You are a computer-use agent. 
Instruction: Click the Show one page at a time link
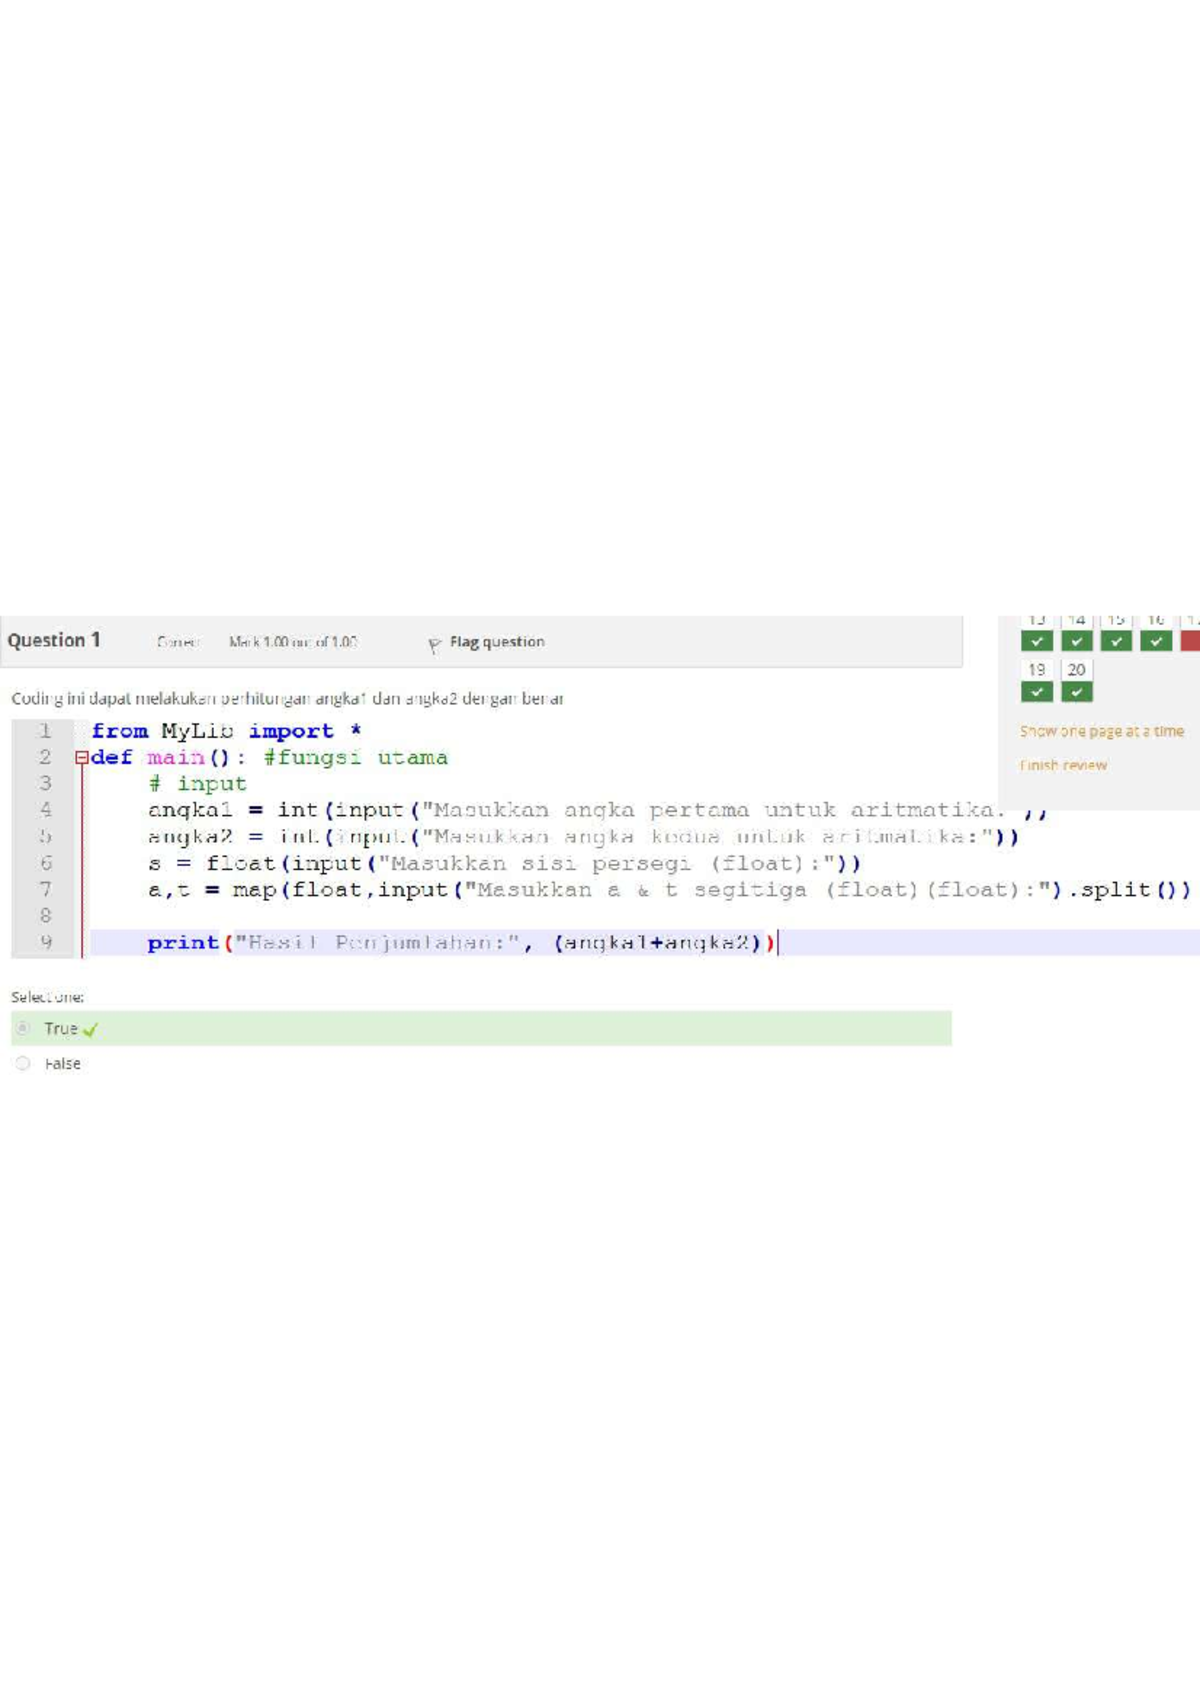point(1101,731)
